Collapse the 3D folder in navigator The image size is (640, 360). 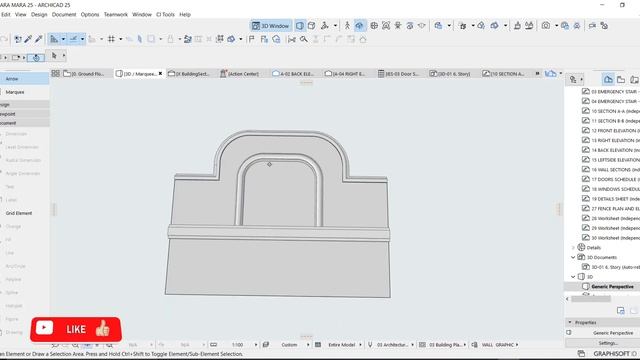coord(573,277)
